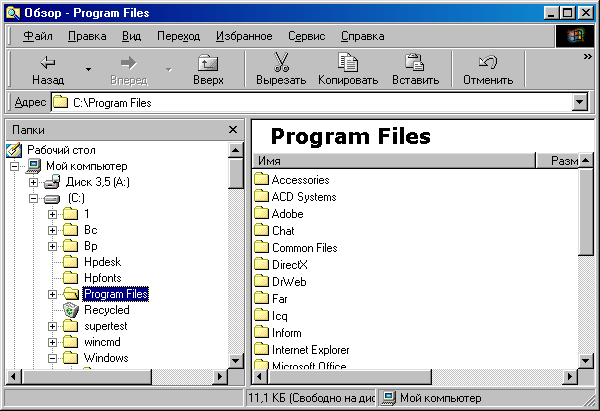Click folder tree scroll down arrow
Screen dimensions: 600x411
coord(236,360)
